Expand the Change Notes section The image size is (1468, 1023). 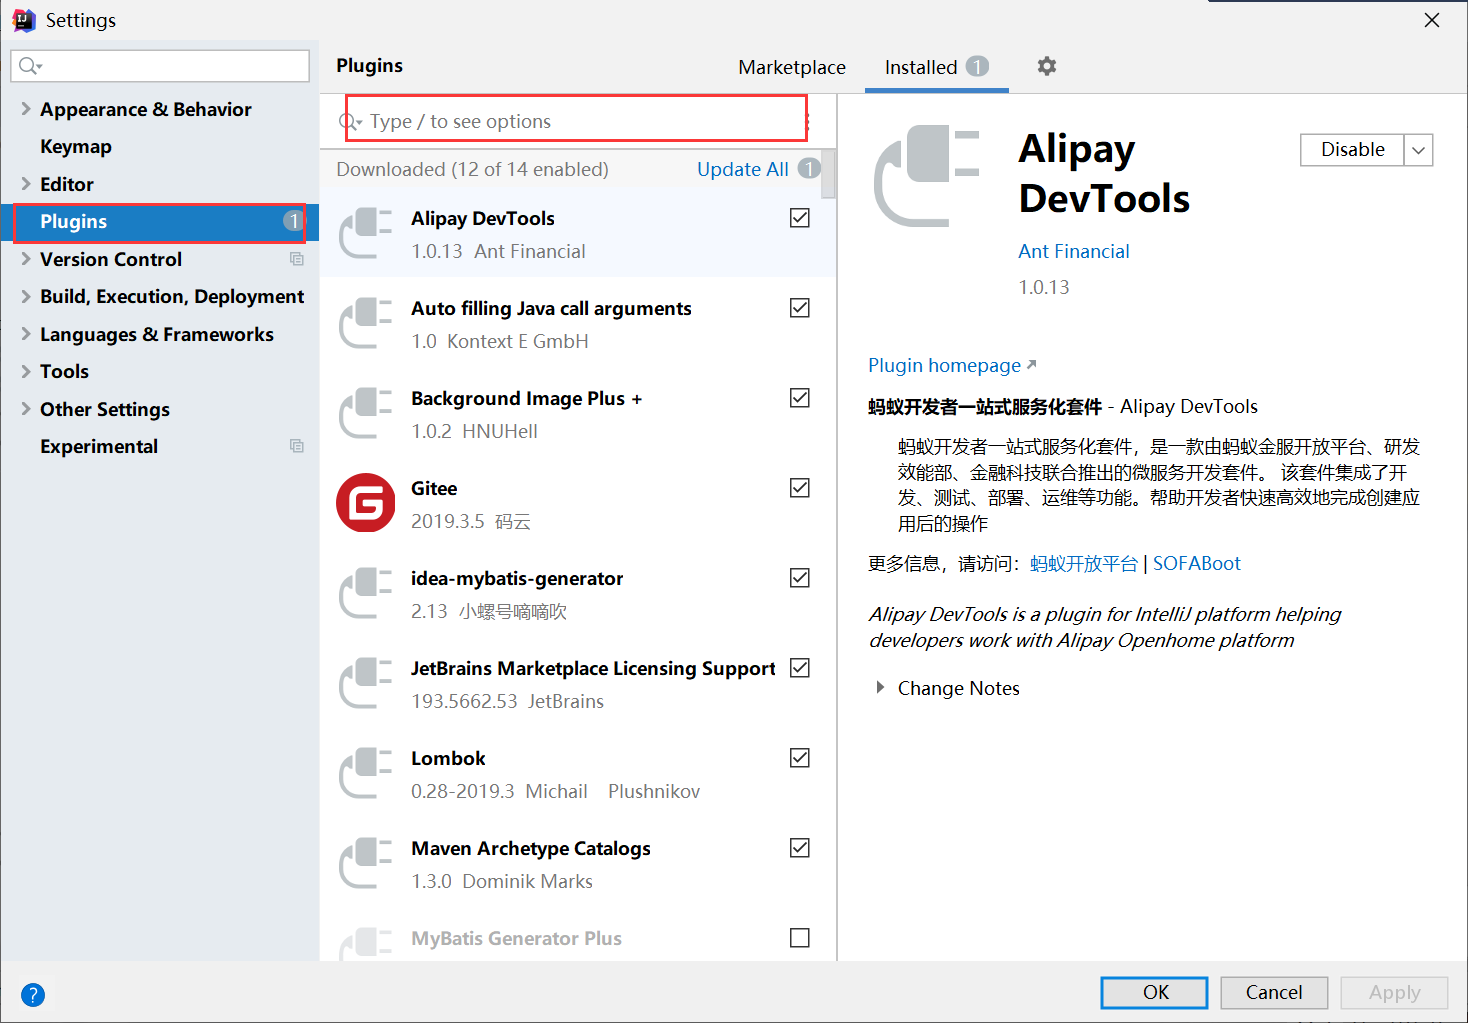(880, 688)
